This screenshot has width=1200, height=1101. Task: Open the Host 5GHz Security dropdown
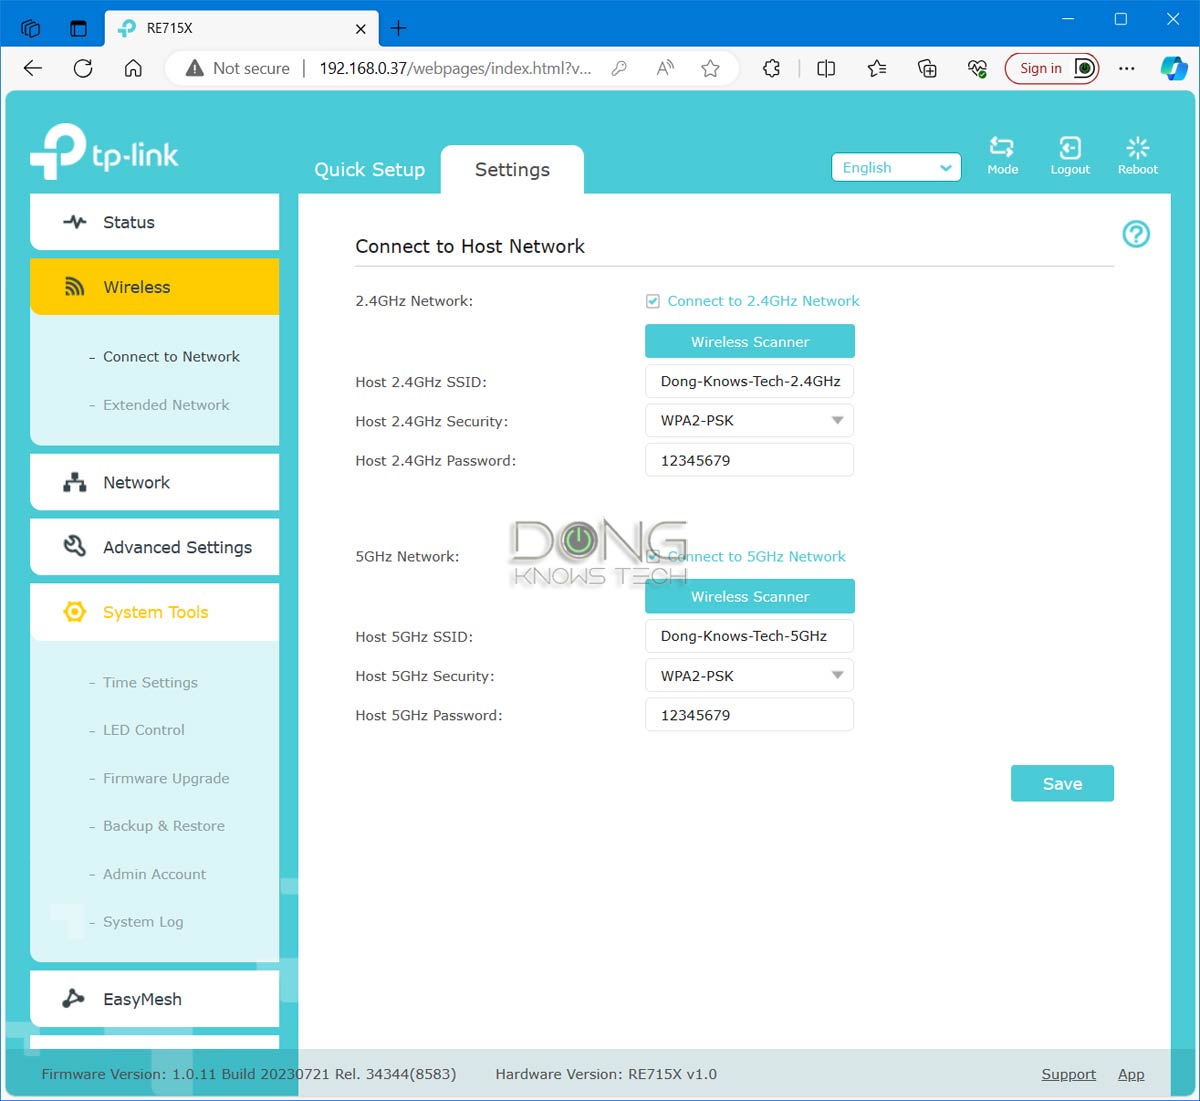750,676
